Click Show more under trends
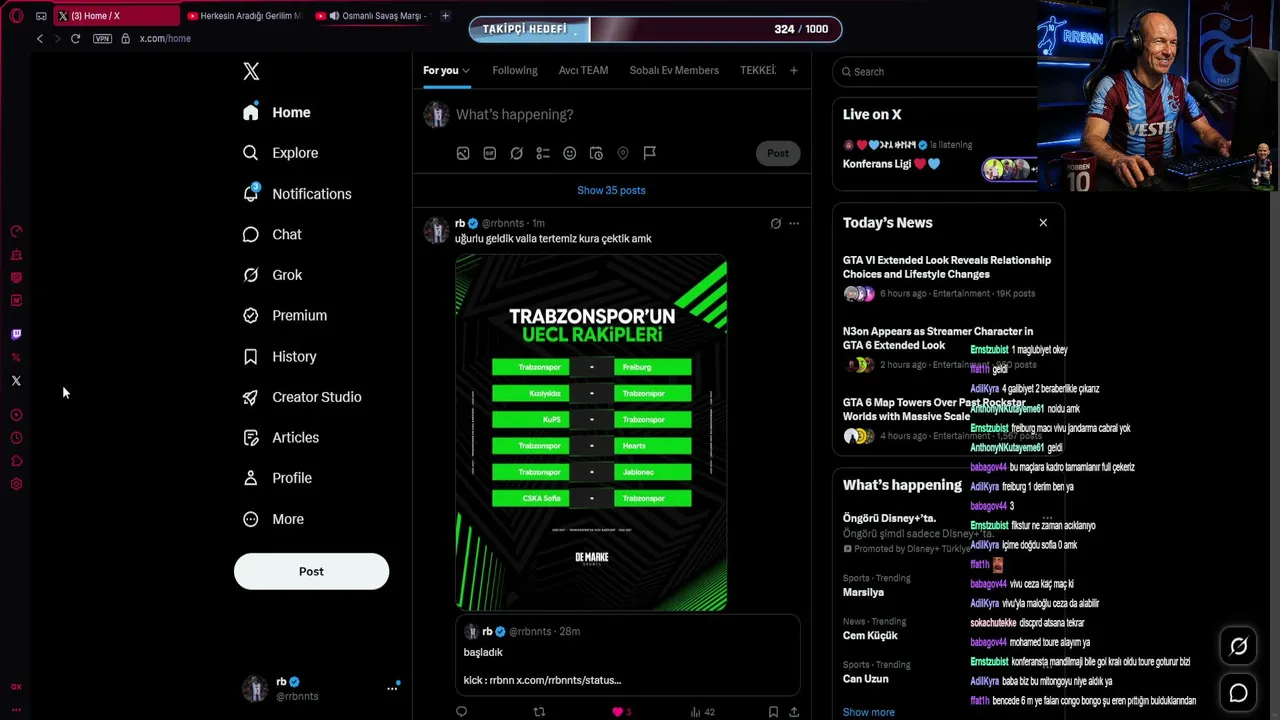 [869, 712]
